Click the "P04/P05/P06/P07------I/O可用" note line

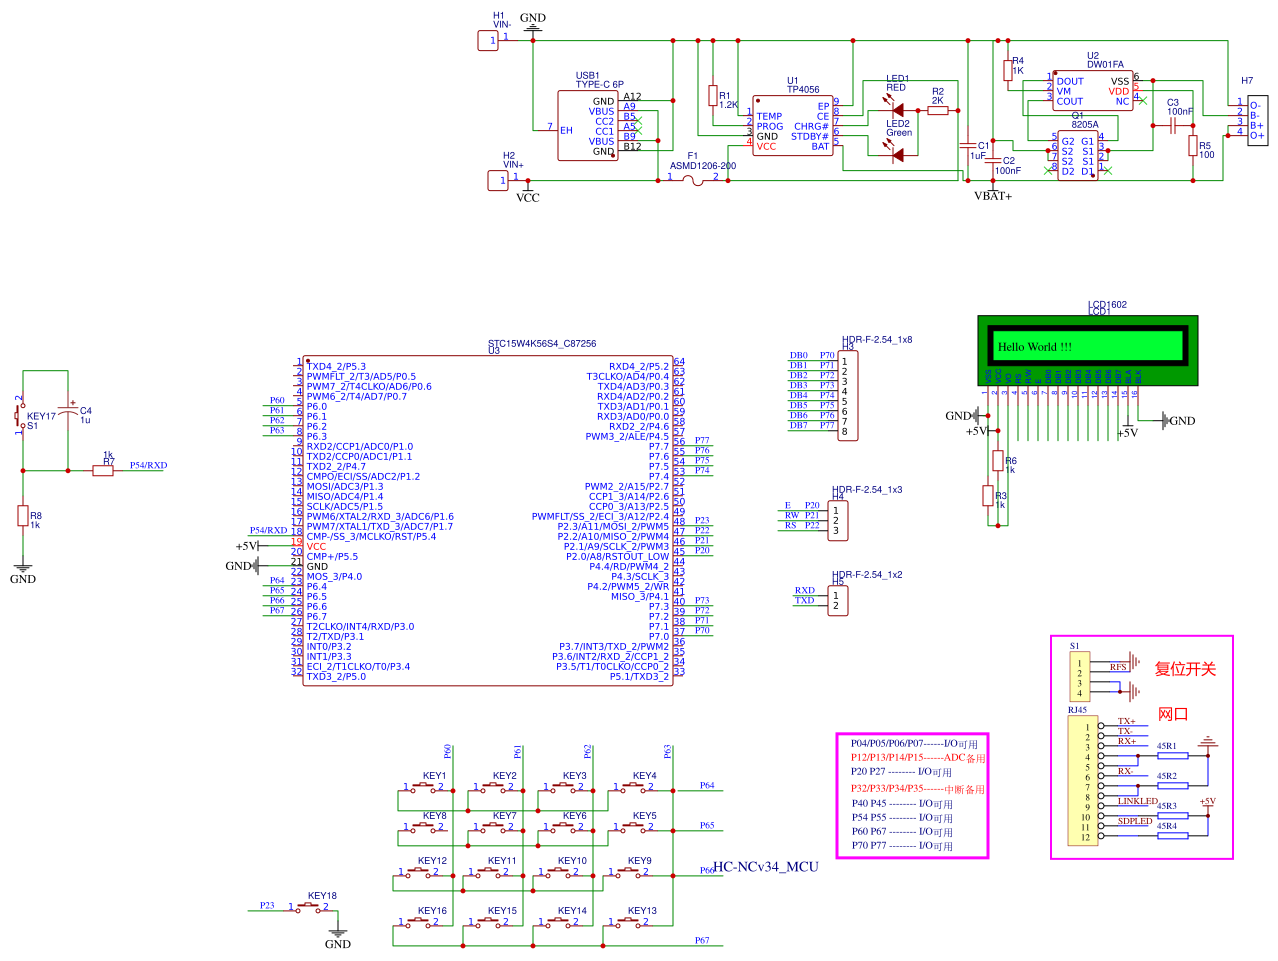[x=914, y=744]
